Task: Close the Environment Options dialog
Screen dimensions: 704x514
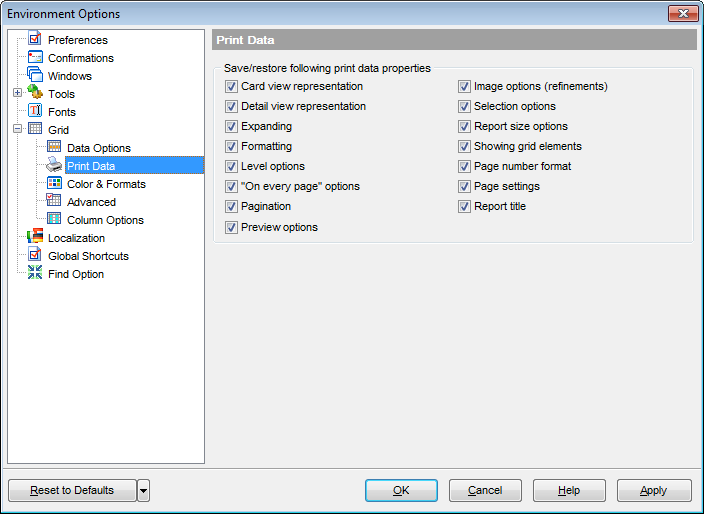Action: point(683,13)
